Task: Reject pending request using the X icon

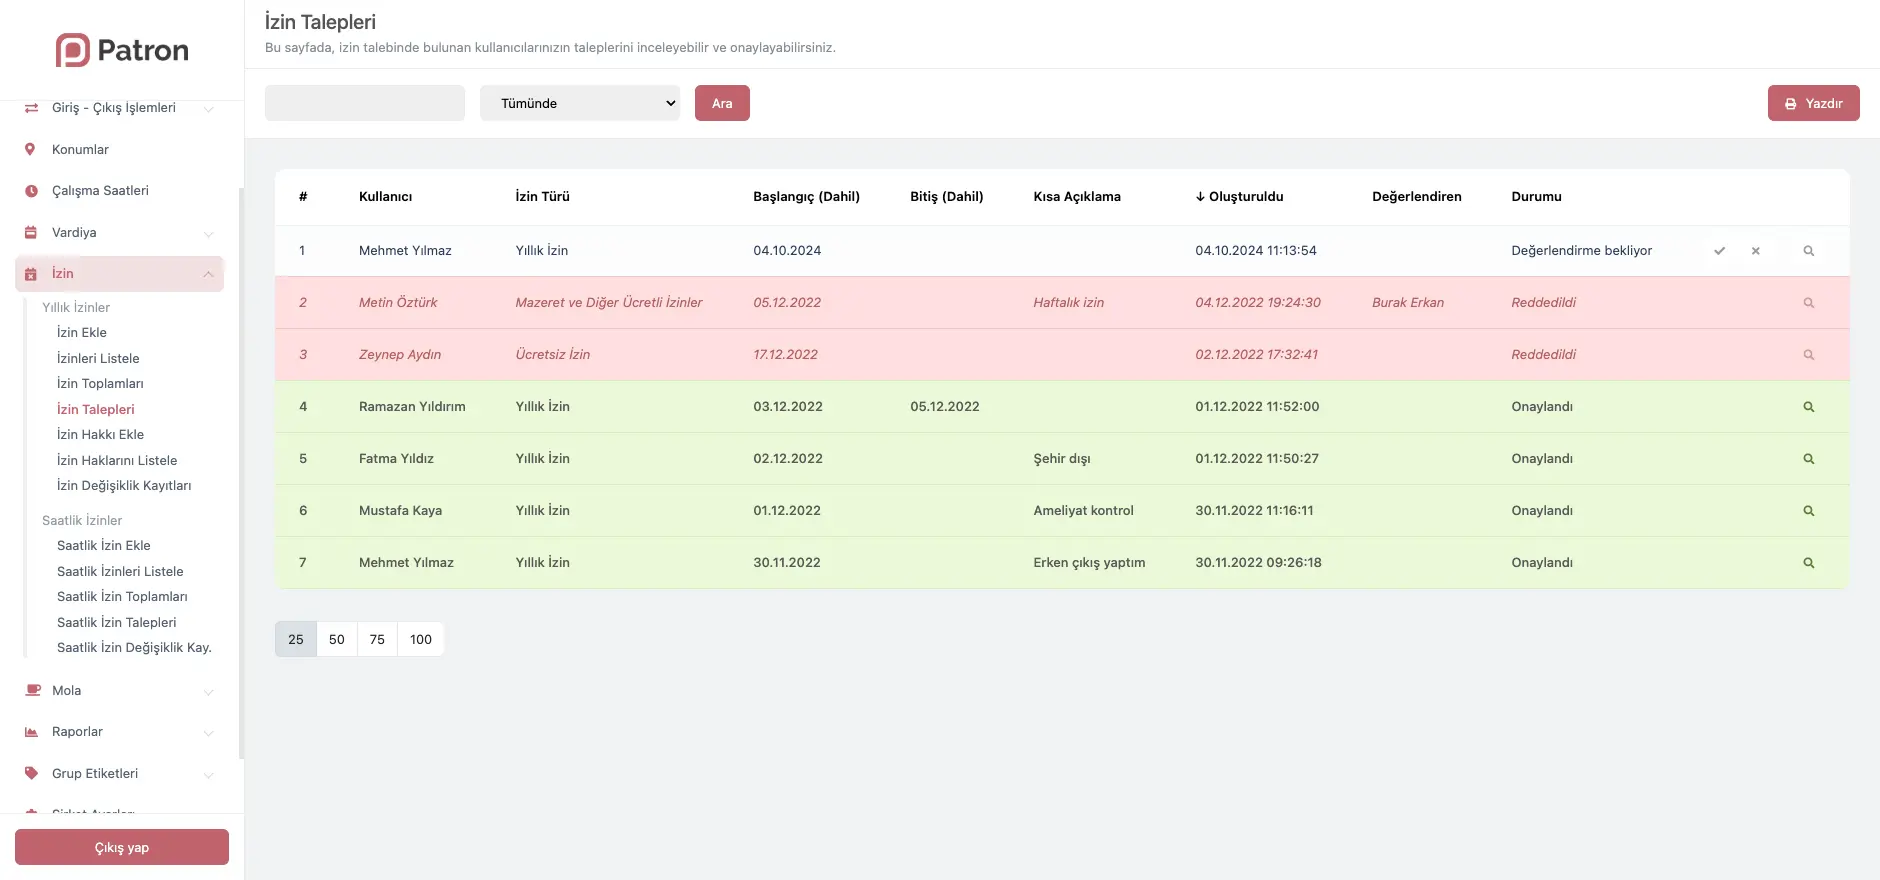Action: pyautogui.click(x=1755, y=251)
